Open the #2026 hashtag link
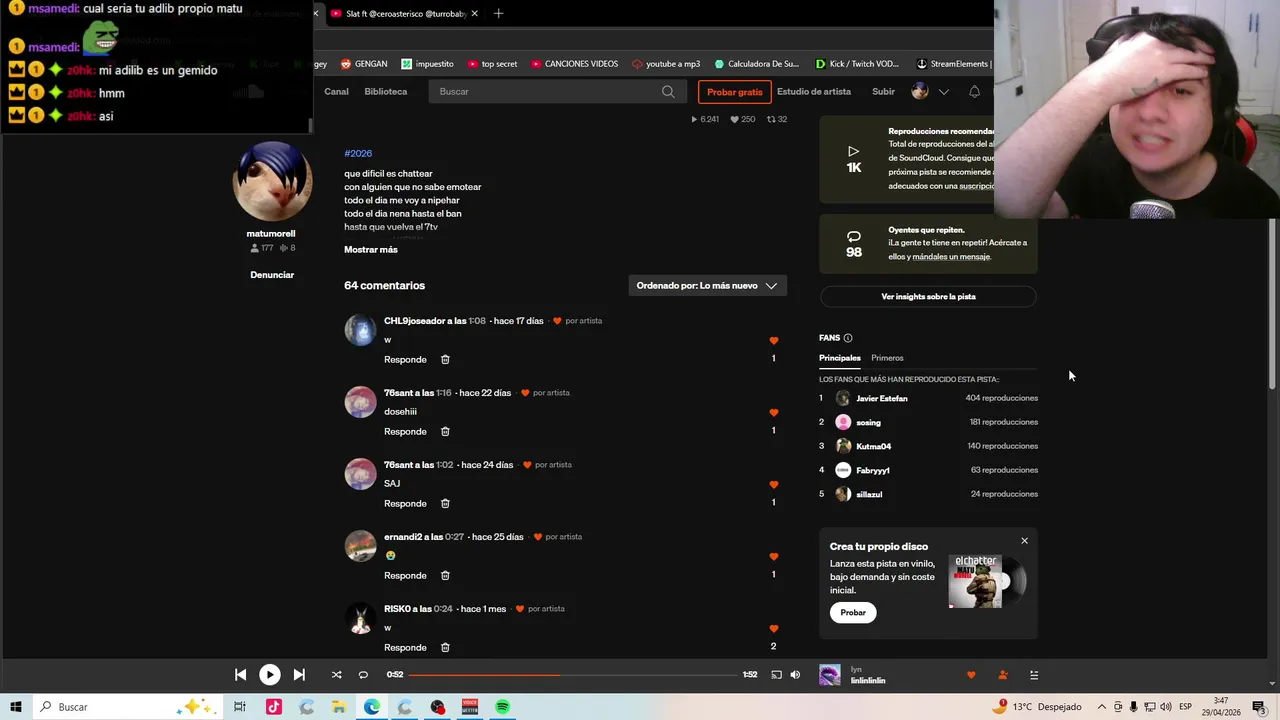Viewport: 1280px width, 720px height. (358, 153)
